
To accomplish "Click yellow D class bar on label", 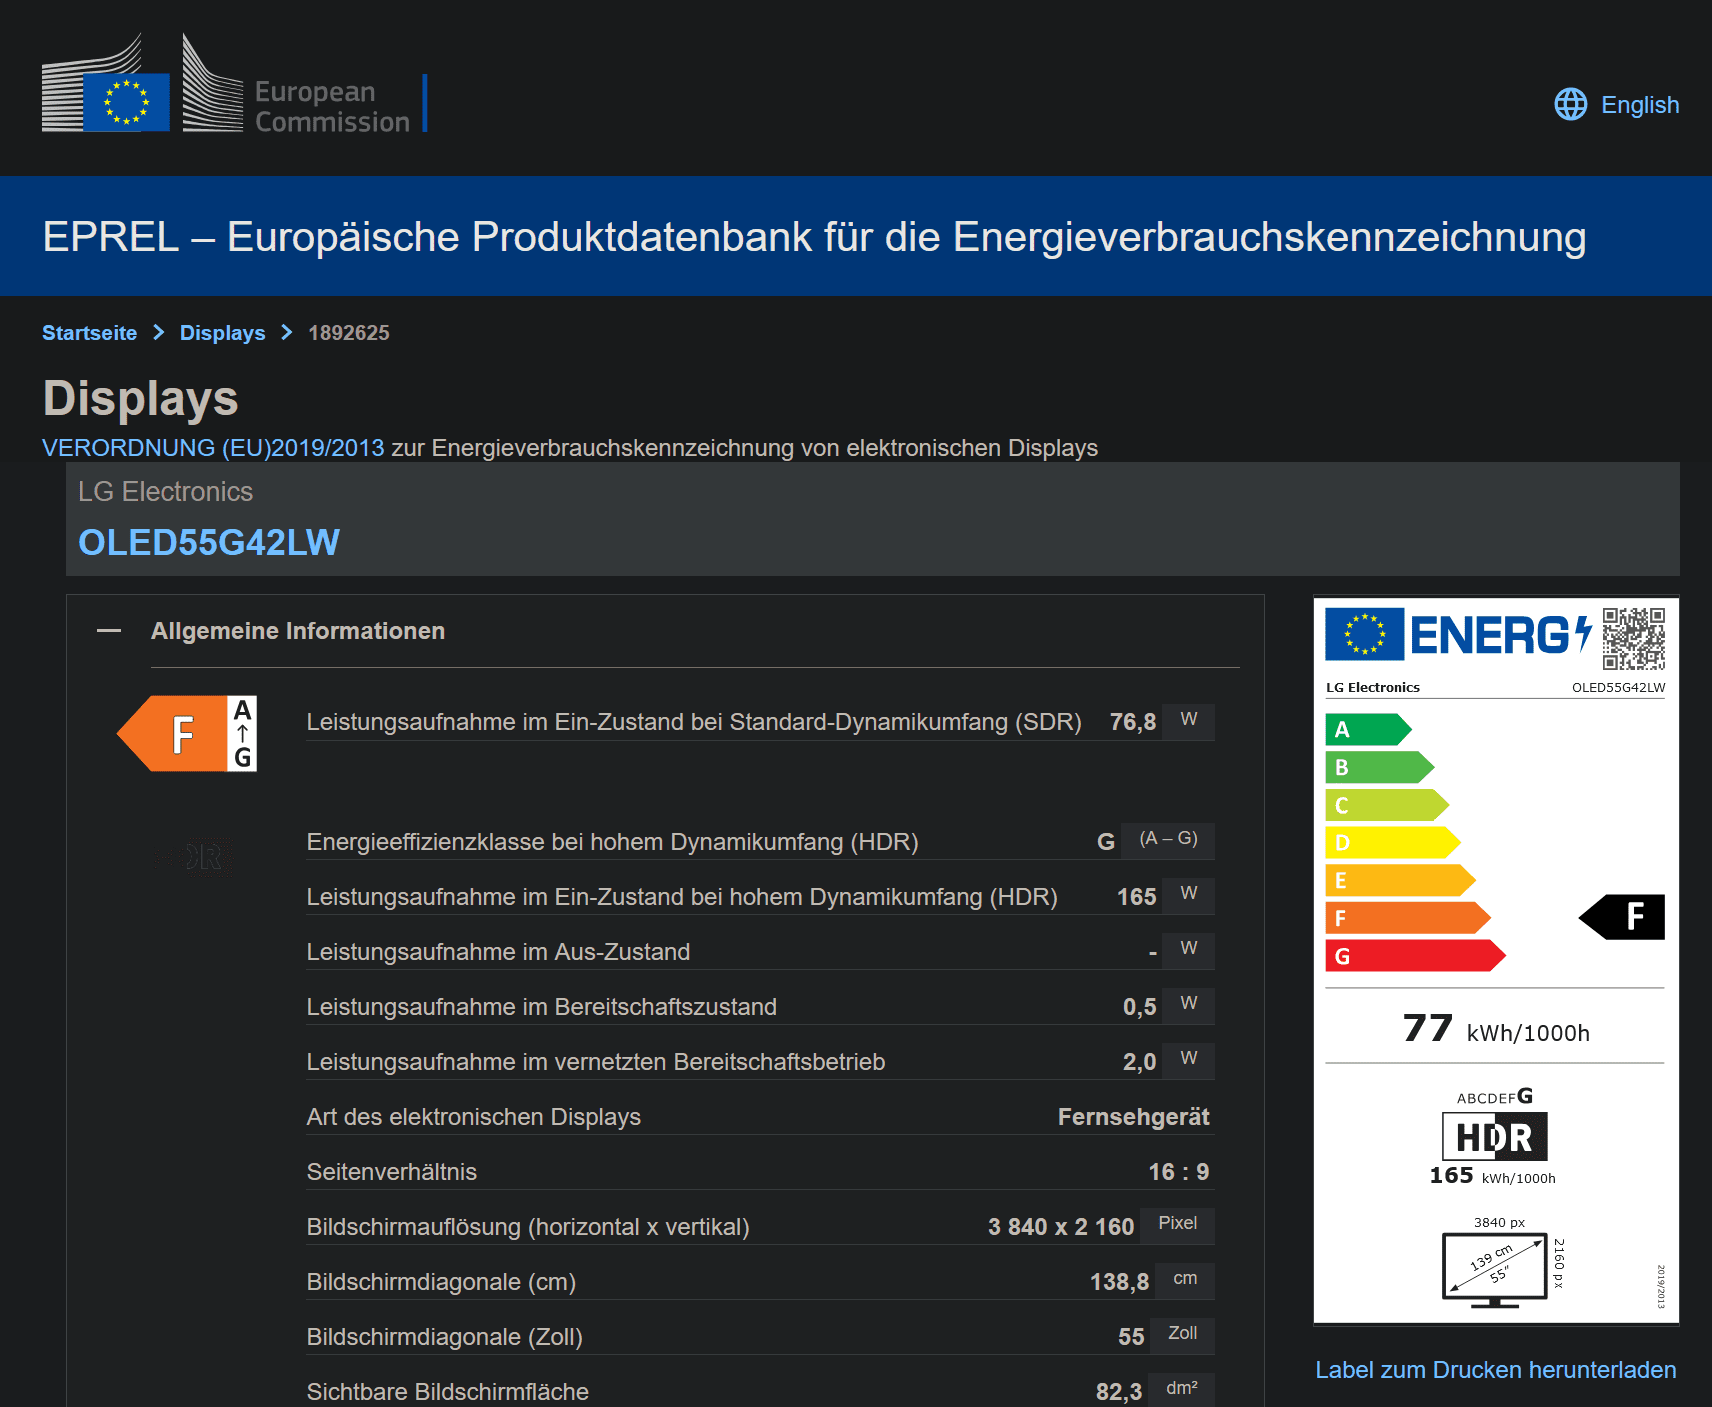I will 1393,843.
